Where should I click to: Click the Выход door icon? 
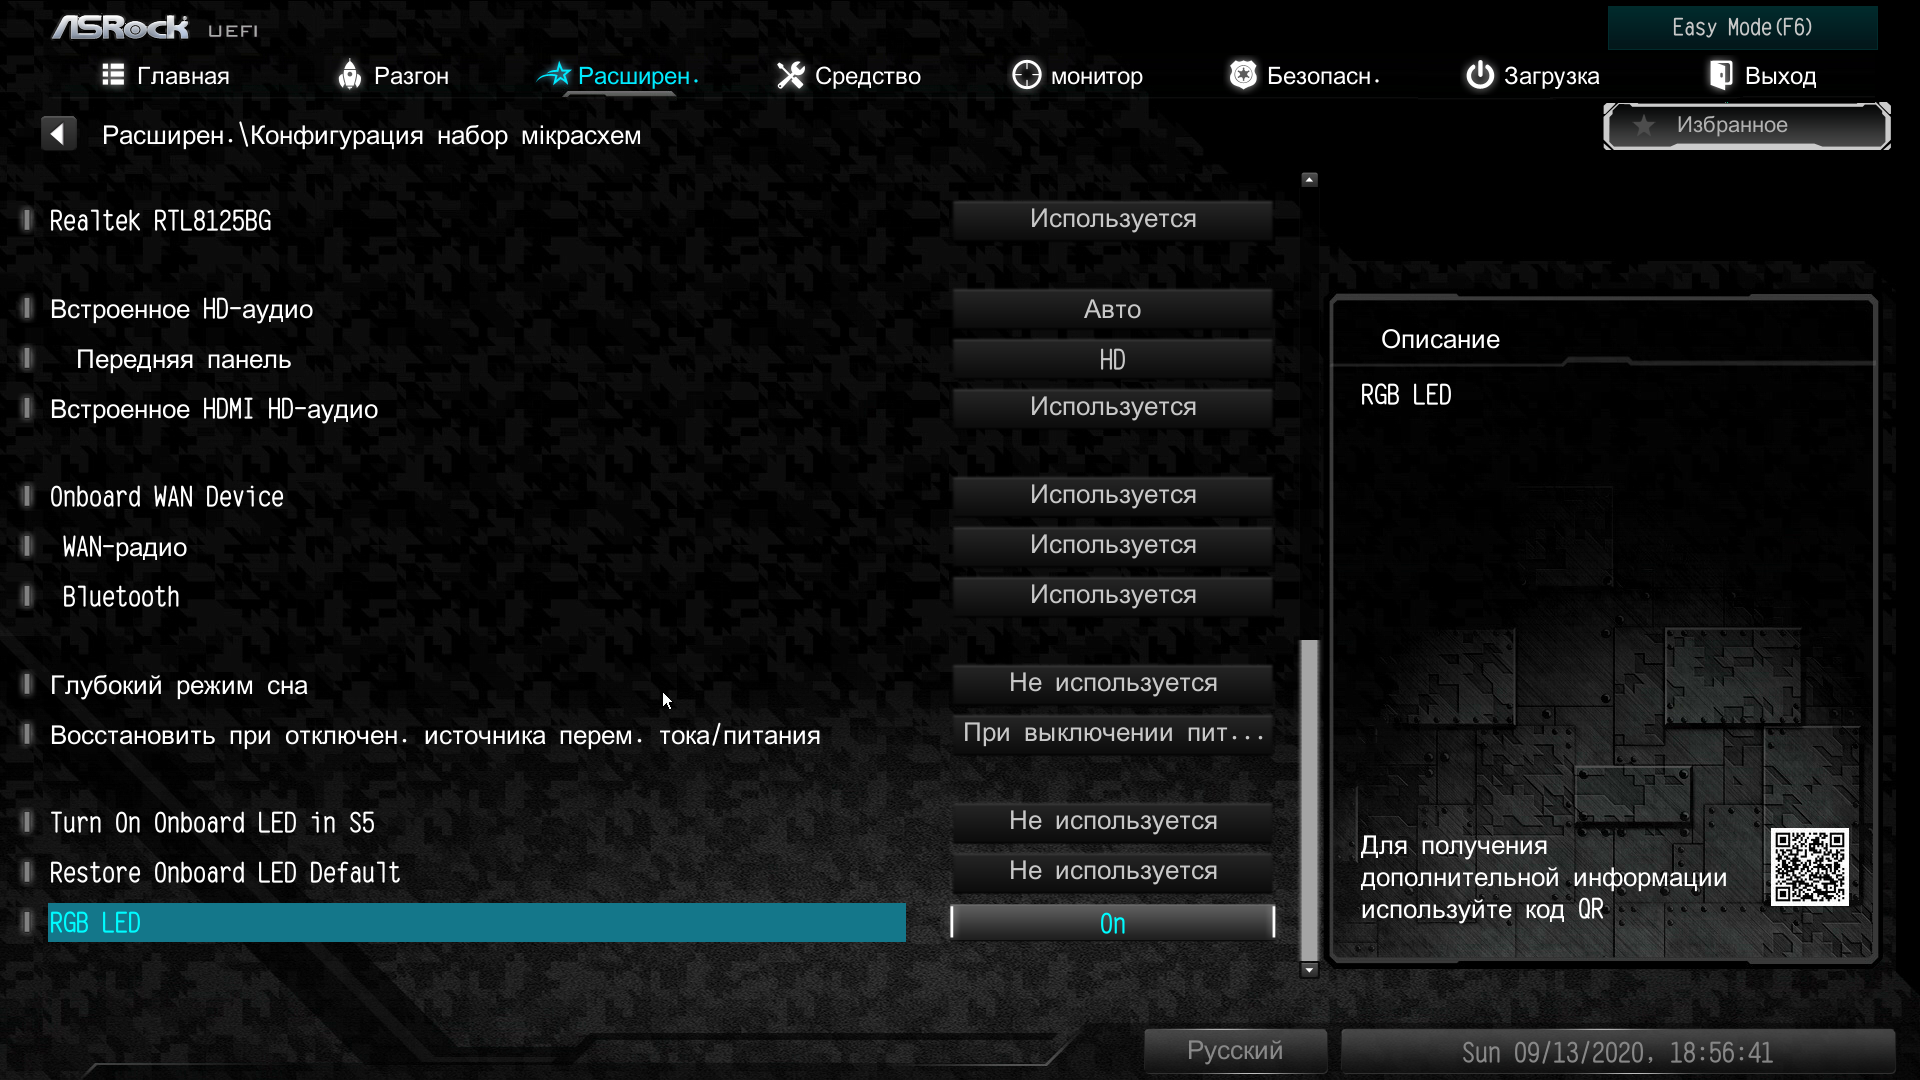point(1720,75)
